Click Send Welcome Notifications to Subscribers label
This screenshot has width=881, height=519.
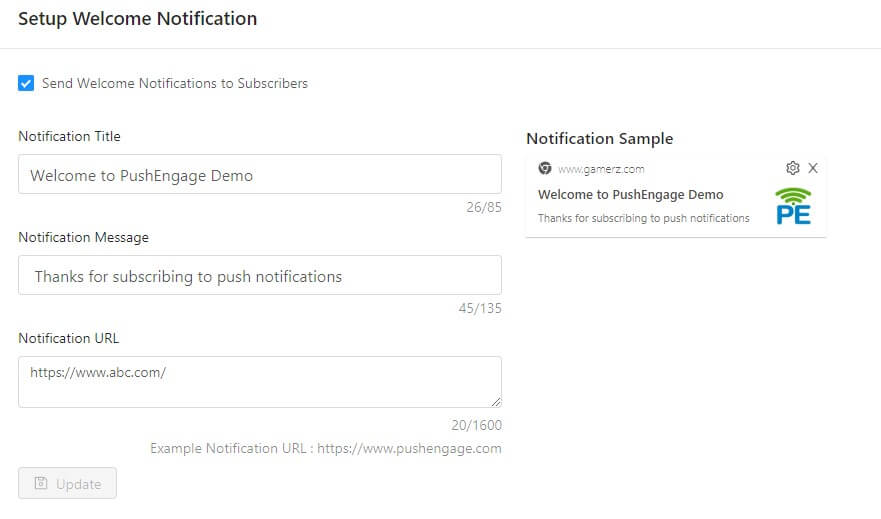click(175, 83)
